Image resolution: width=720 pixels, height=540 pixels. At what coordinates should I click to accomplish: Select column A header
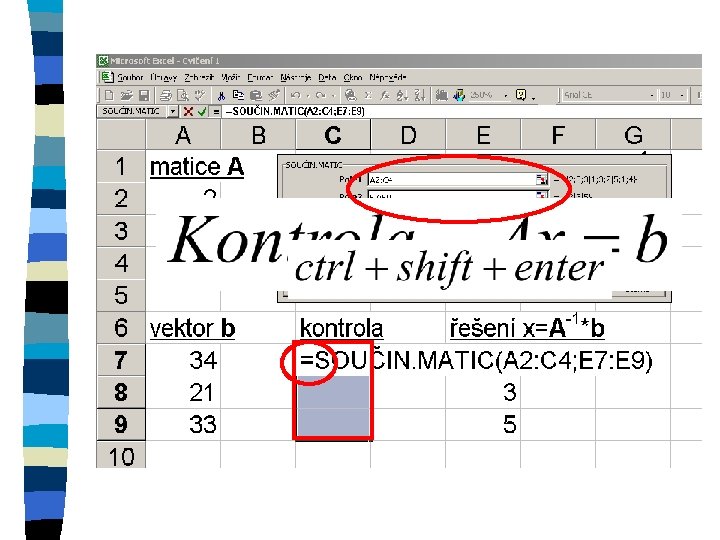coord(183,135)
